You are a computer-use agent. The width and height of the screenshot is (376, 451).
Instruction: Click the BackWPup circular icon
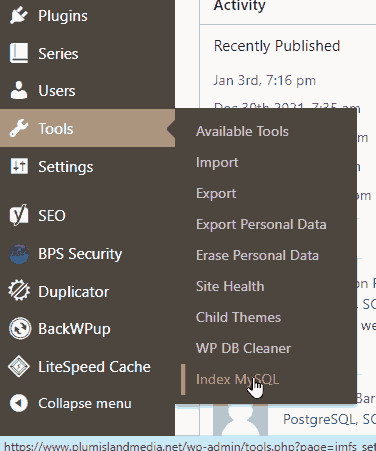pyautogui.click(x=20, y=328)
